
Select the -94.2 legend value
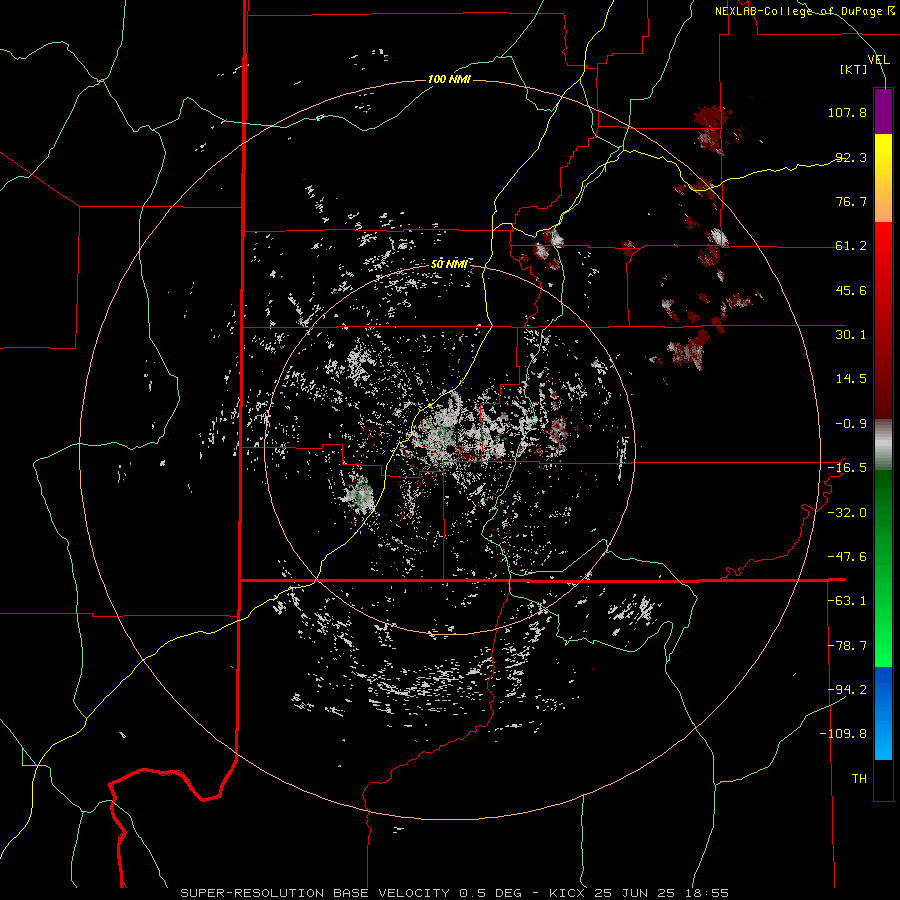[x=847, y=690]
